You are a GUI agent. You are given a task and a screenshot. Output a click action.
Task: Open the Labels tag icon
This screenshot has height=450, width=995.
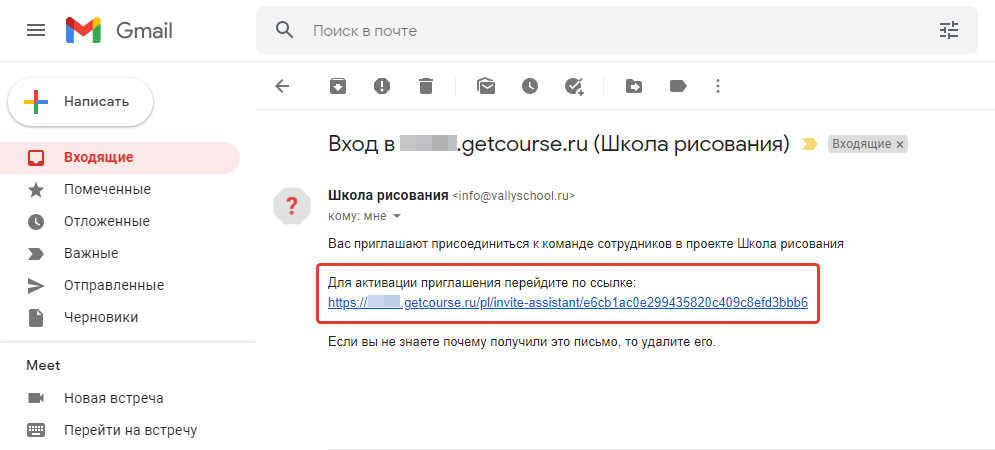tap(678, 86)
